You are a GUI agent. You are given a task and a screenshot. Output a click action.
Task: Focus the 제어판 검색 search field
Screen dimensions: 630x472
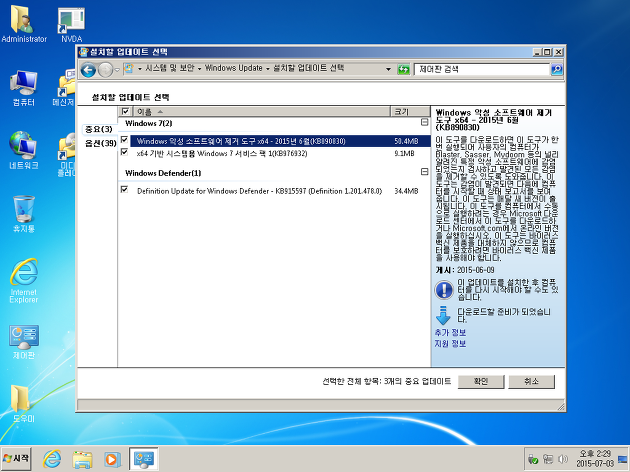[481, 69]
